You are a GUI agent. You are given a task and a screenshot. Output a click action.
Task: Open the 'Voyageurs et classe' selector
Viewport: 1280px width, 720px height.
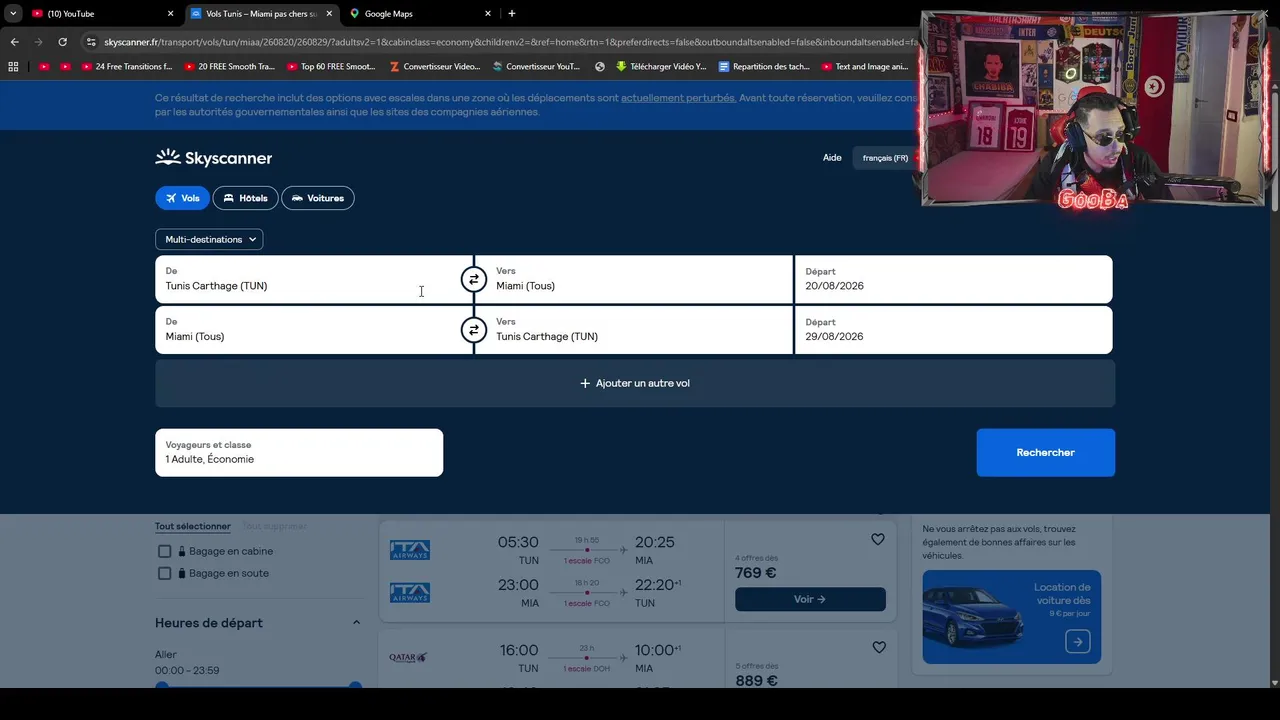[x=299, y=452]
